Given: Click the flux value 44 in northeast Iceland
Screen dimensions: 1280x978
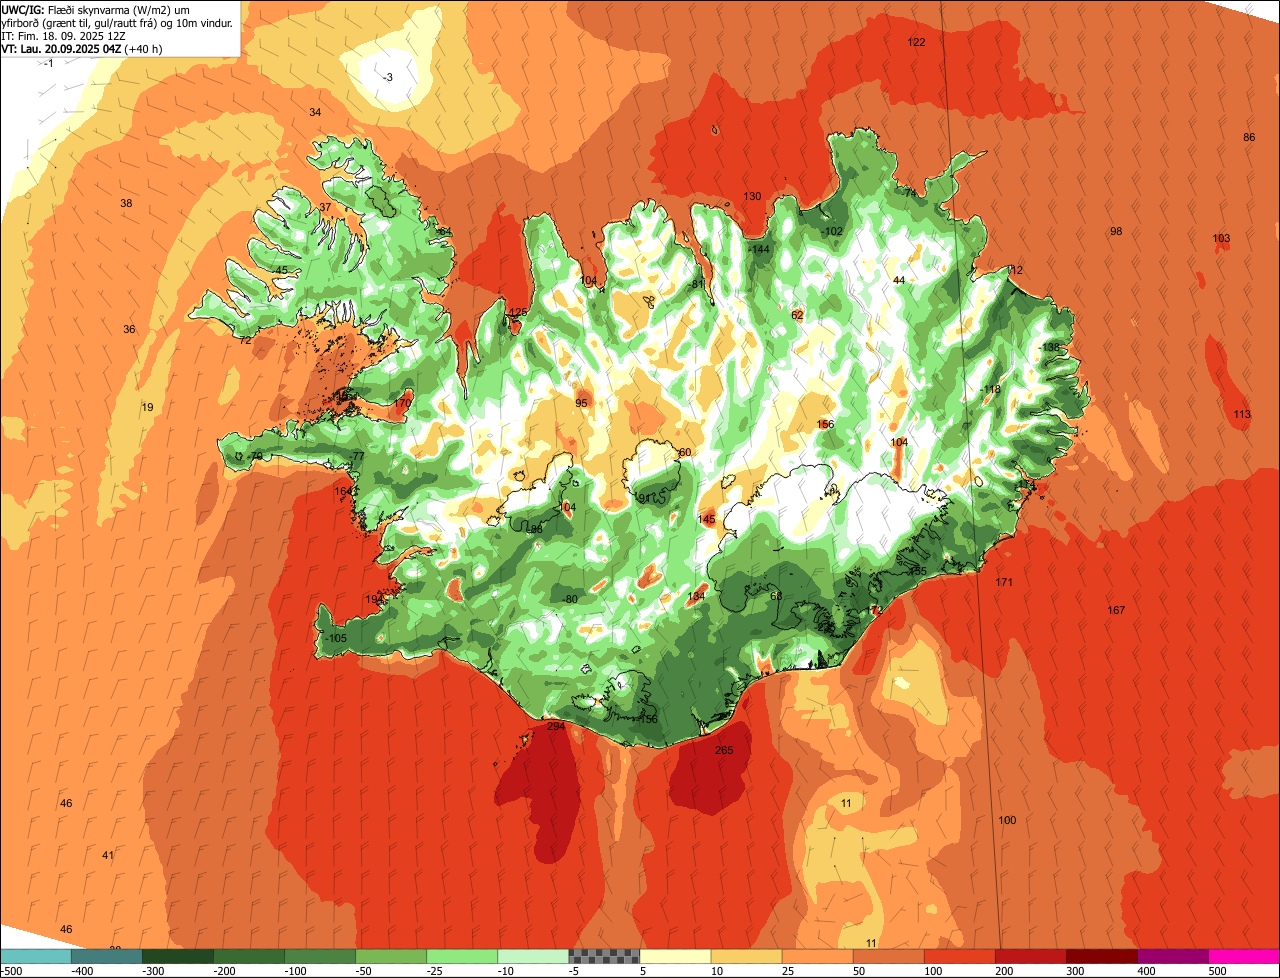Looking at the screenshot, I should click(x=899, y=280).
